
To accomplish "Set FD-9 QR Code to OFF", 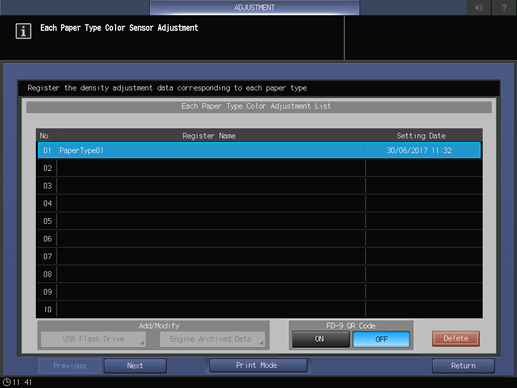I will 381,339.
